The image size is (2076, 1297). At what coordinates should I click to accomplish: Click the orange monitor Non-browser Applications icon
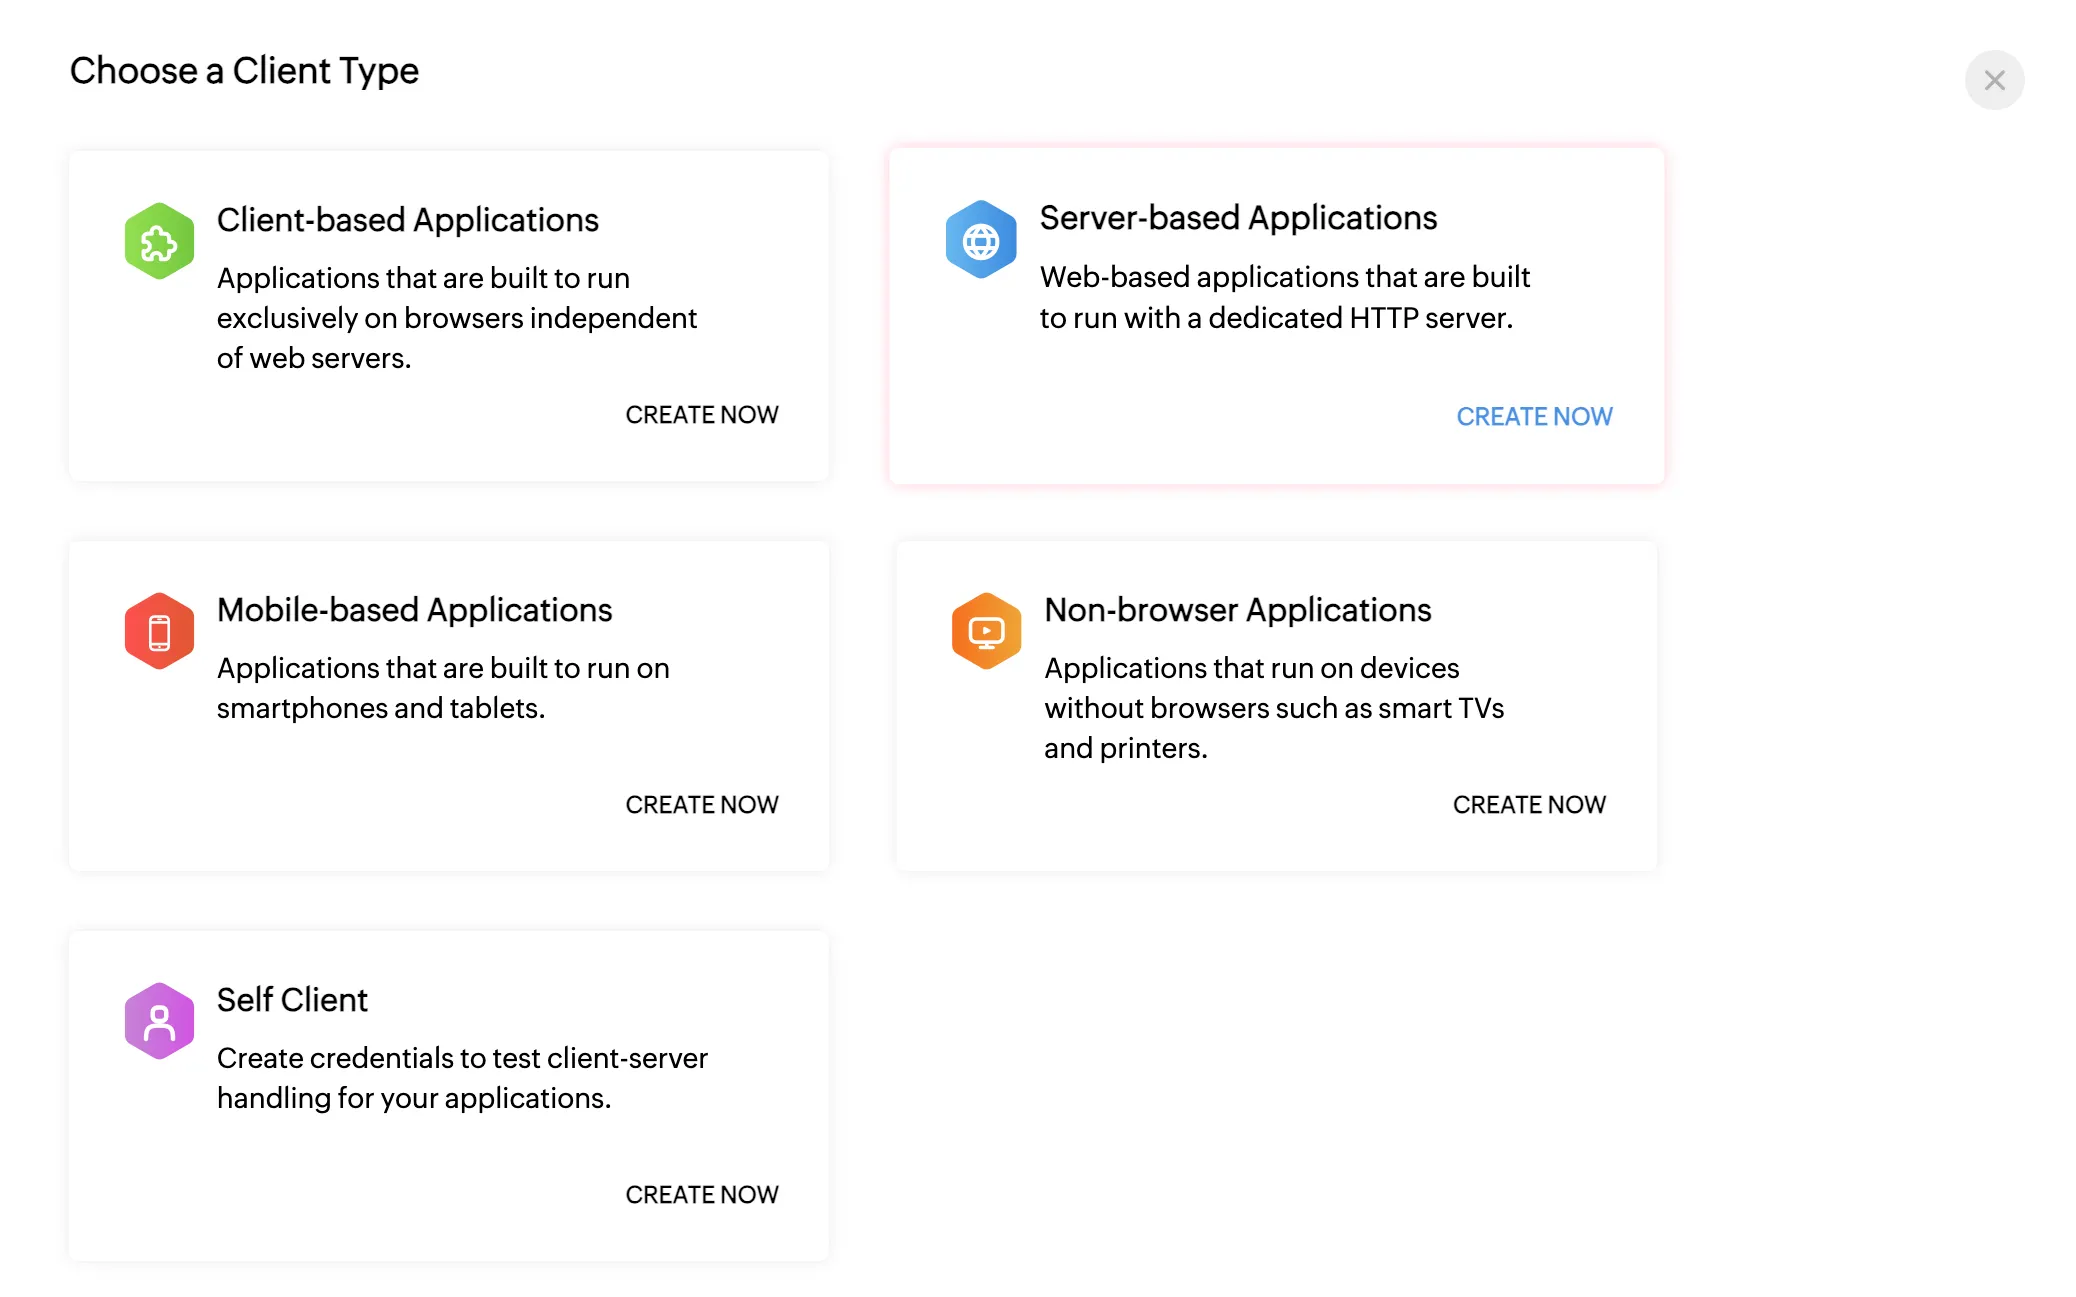986,631
